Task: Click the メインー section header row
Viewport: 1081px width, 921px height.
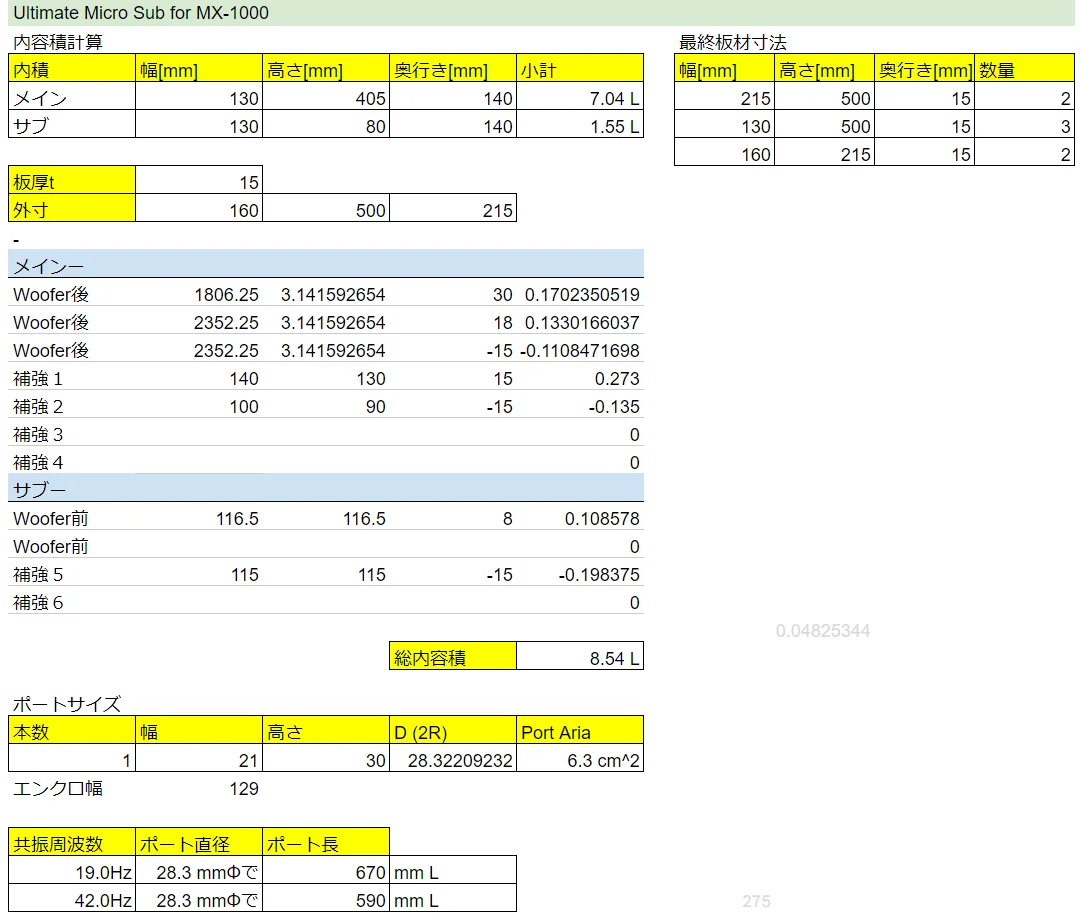Action: (x=325, y=265)
